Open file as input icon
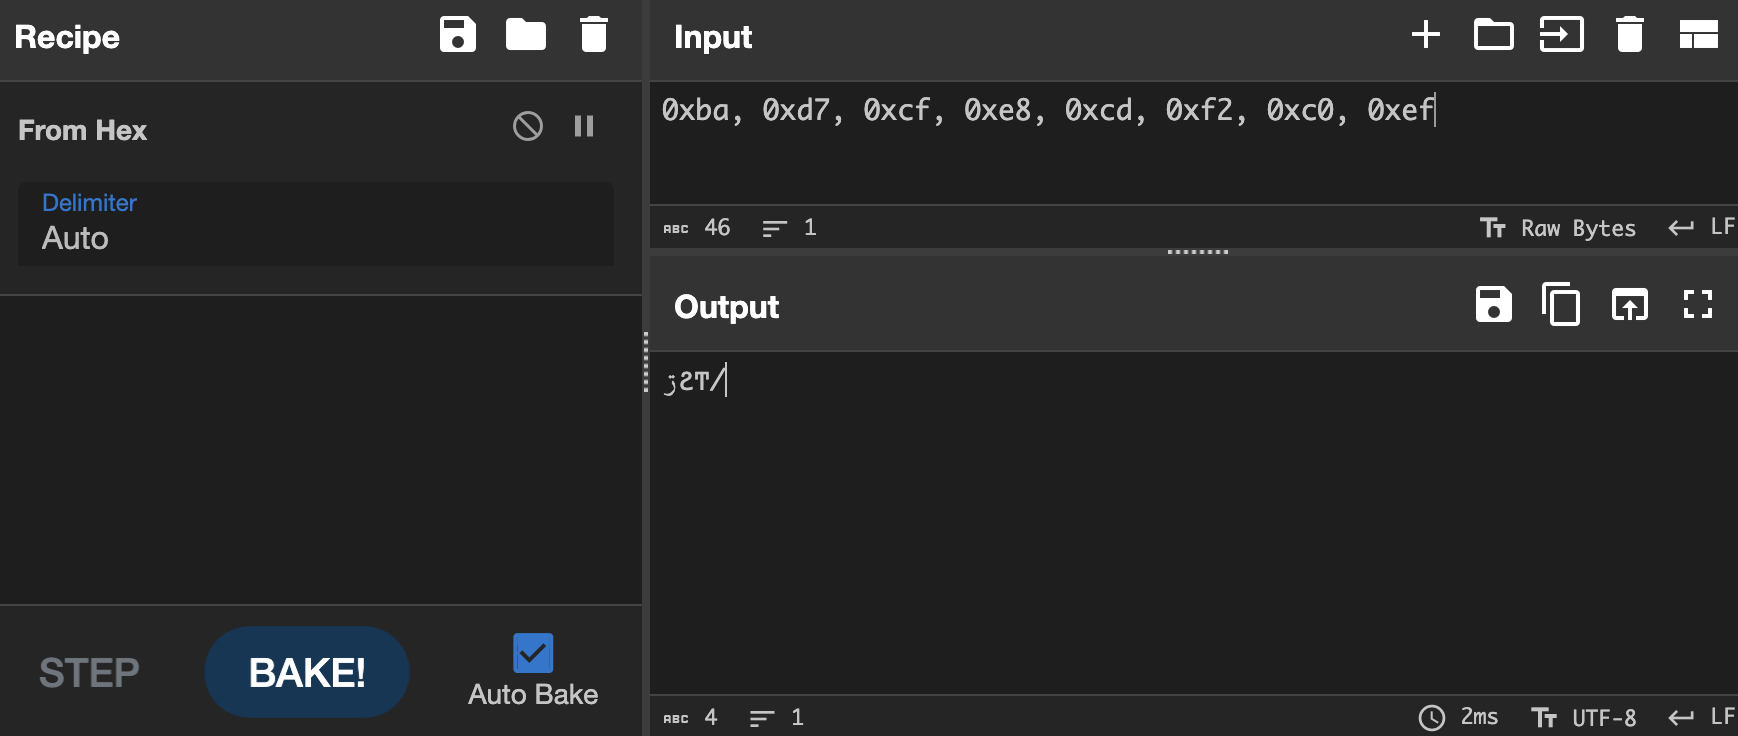The width and height of the screenshot is (1738, 736). [1562, 35]
